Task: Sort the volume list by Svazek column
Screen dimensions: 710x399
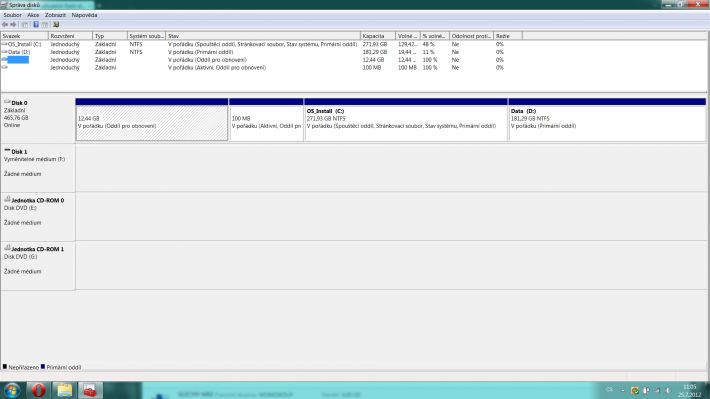Action: click(24, 36)
